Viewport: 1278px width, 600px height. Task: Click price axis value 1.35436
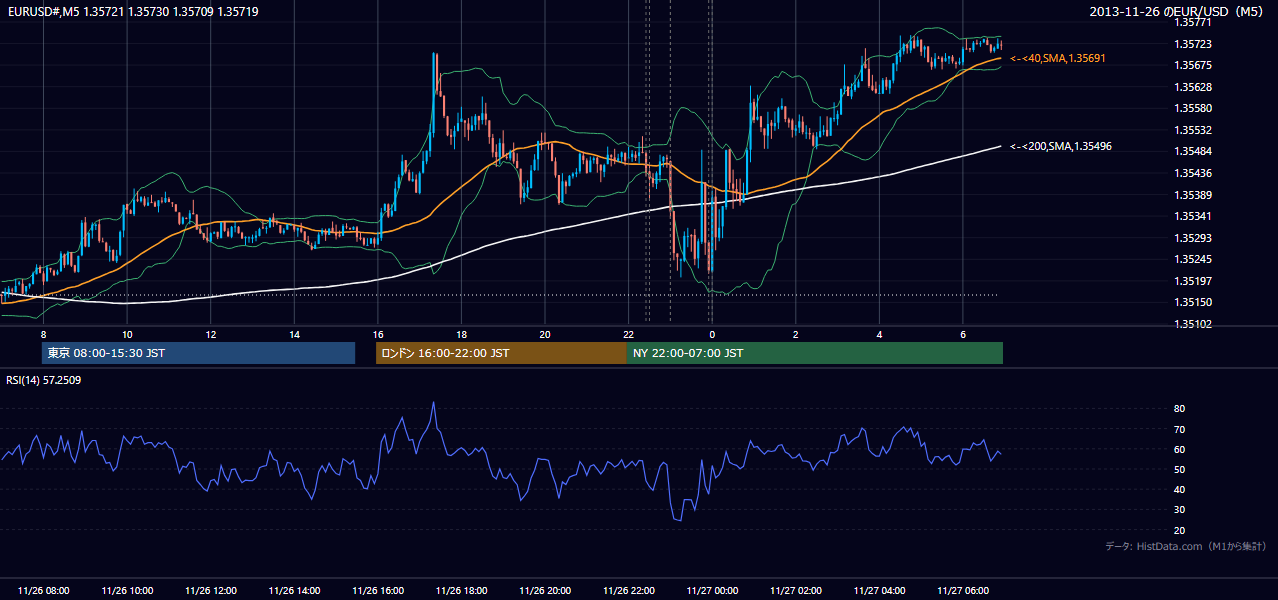click(1191, 173)
